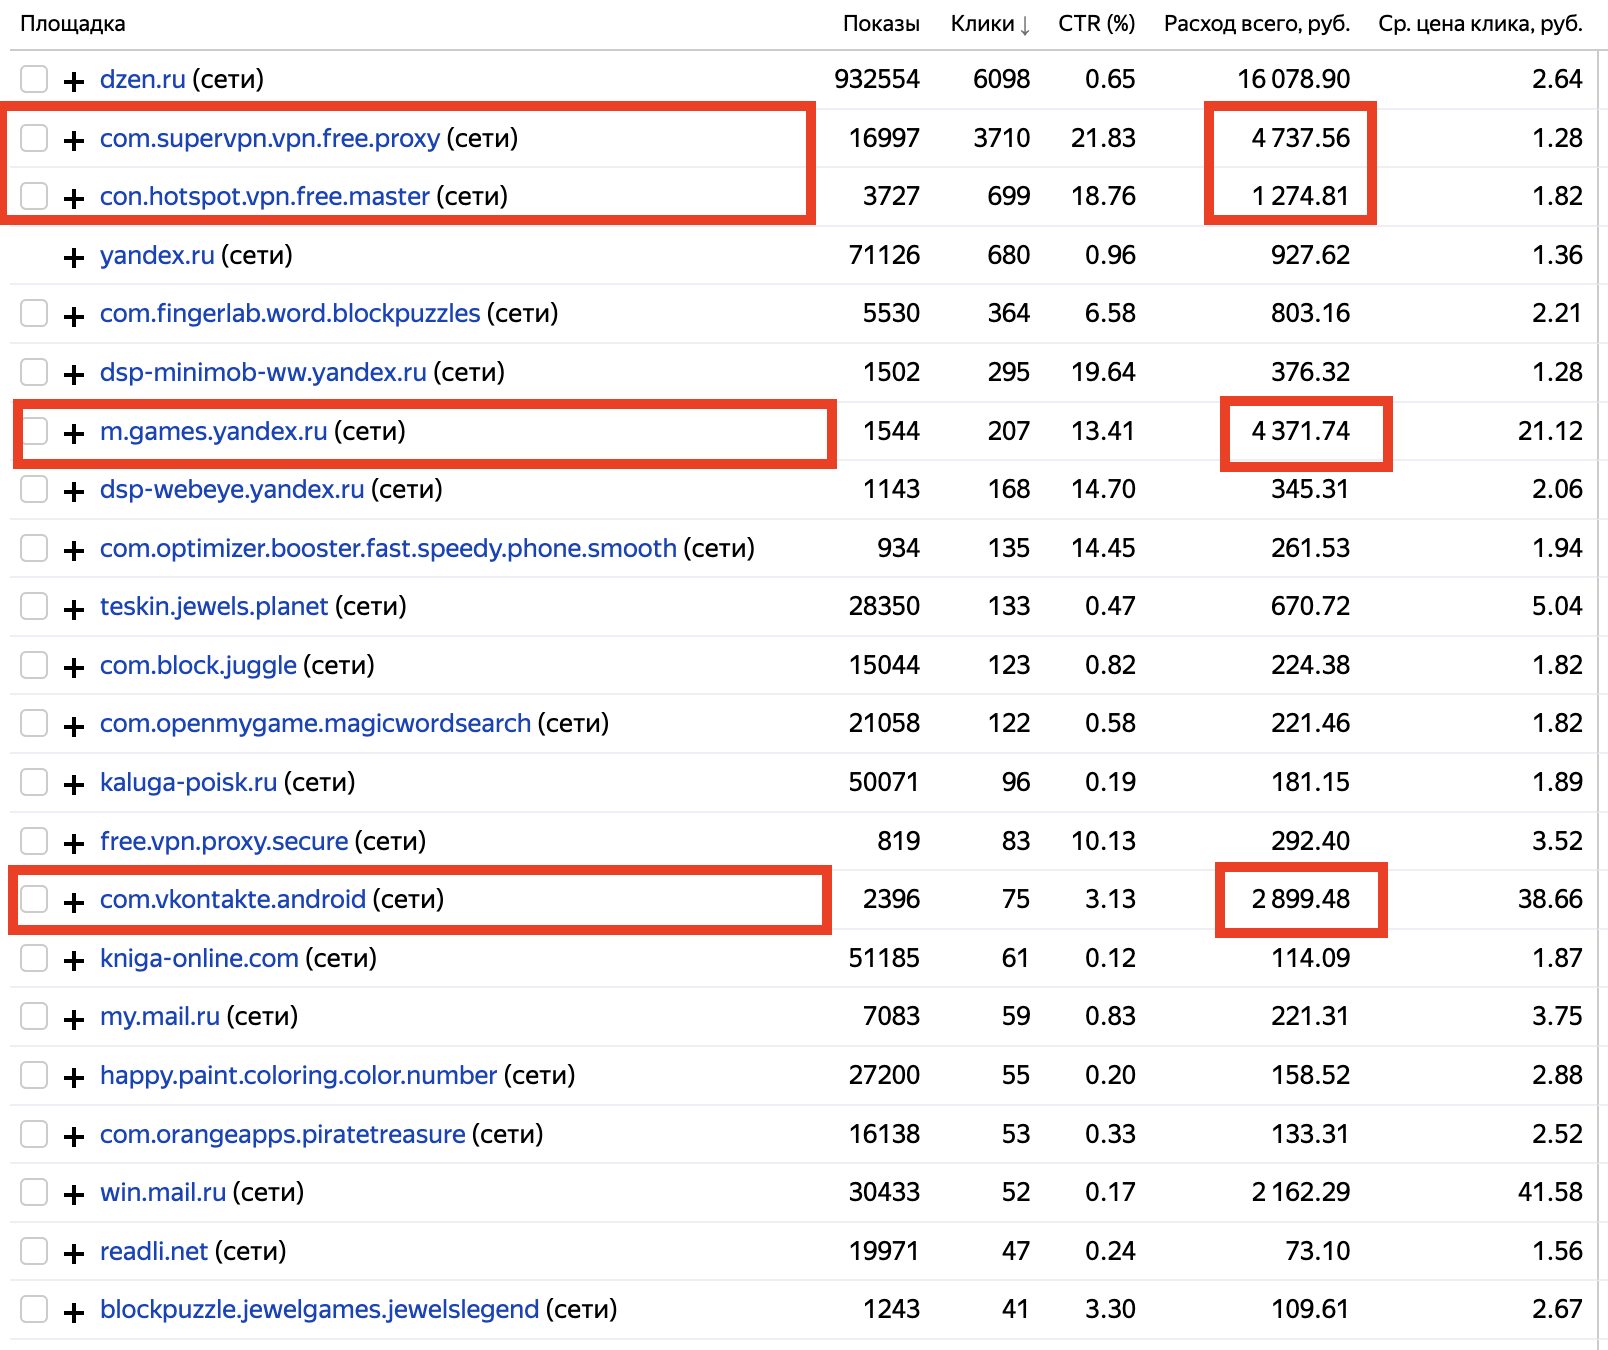
Task: Select the com.vkontakte.android row checkbox
Action: point(34,899)
